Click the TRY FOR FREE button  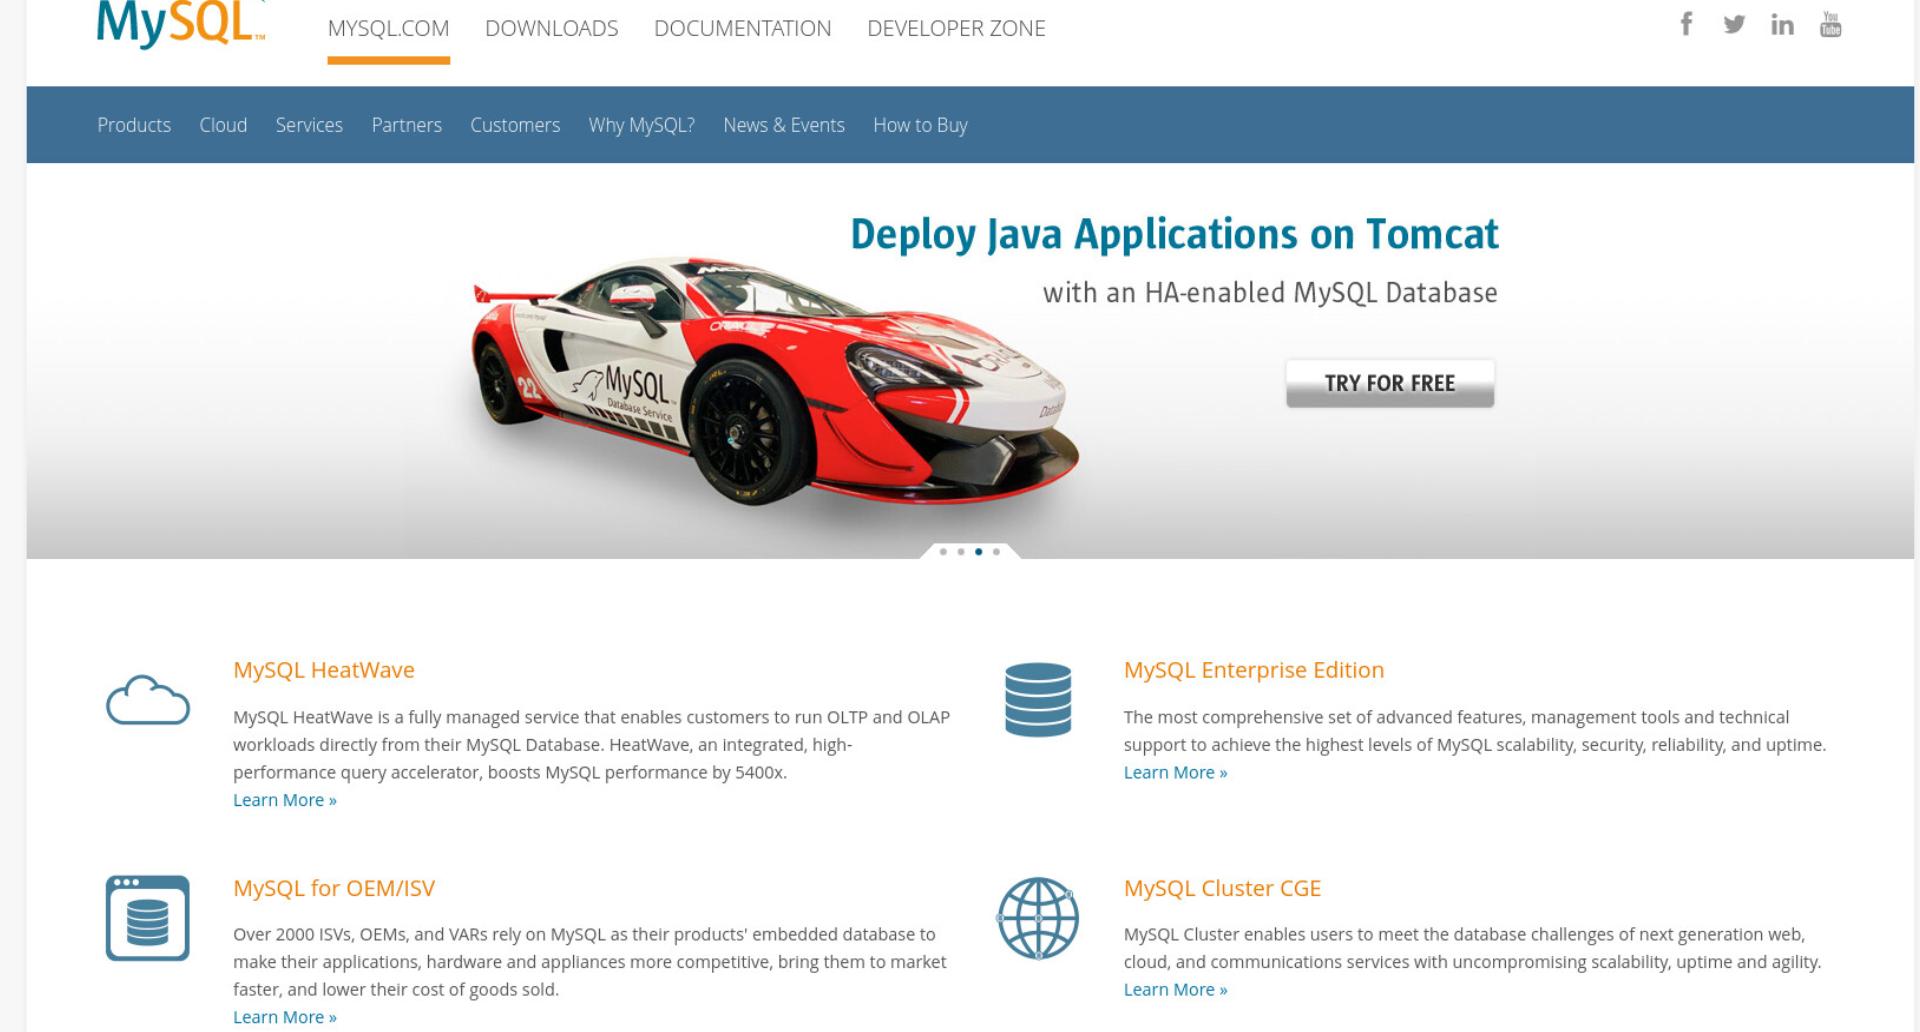click(x=1390, y=383)
